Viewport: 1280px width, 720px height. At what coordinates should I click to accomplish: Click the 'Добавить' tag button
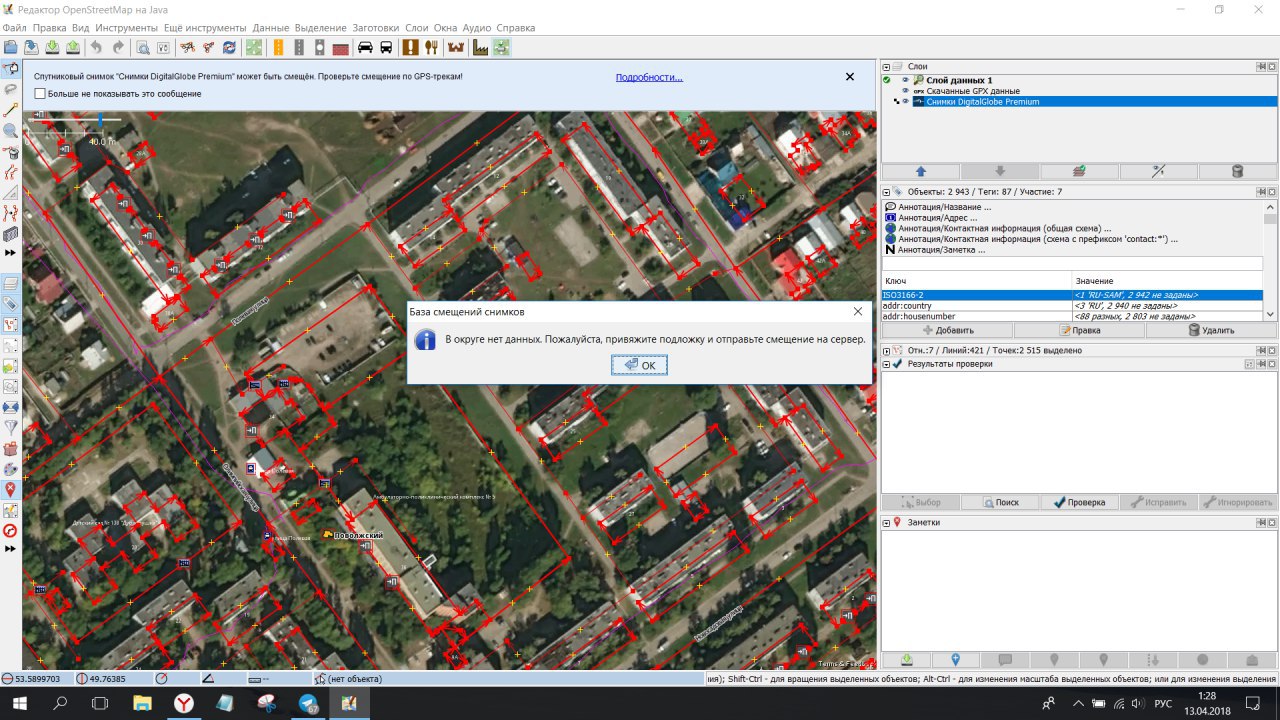[x=947, y=330]
